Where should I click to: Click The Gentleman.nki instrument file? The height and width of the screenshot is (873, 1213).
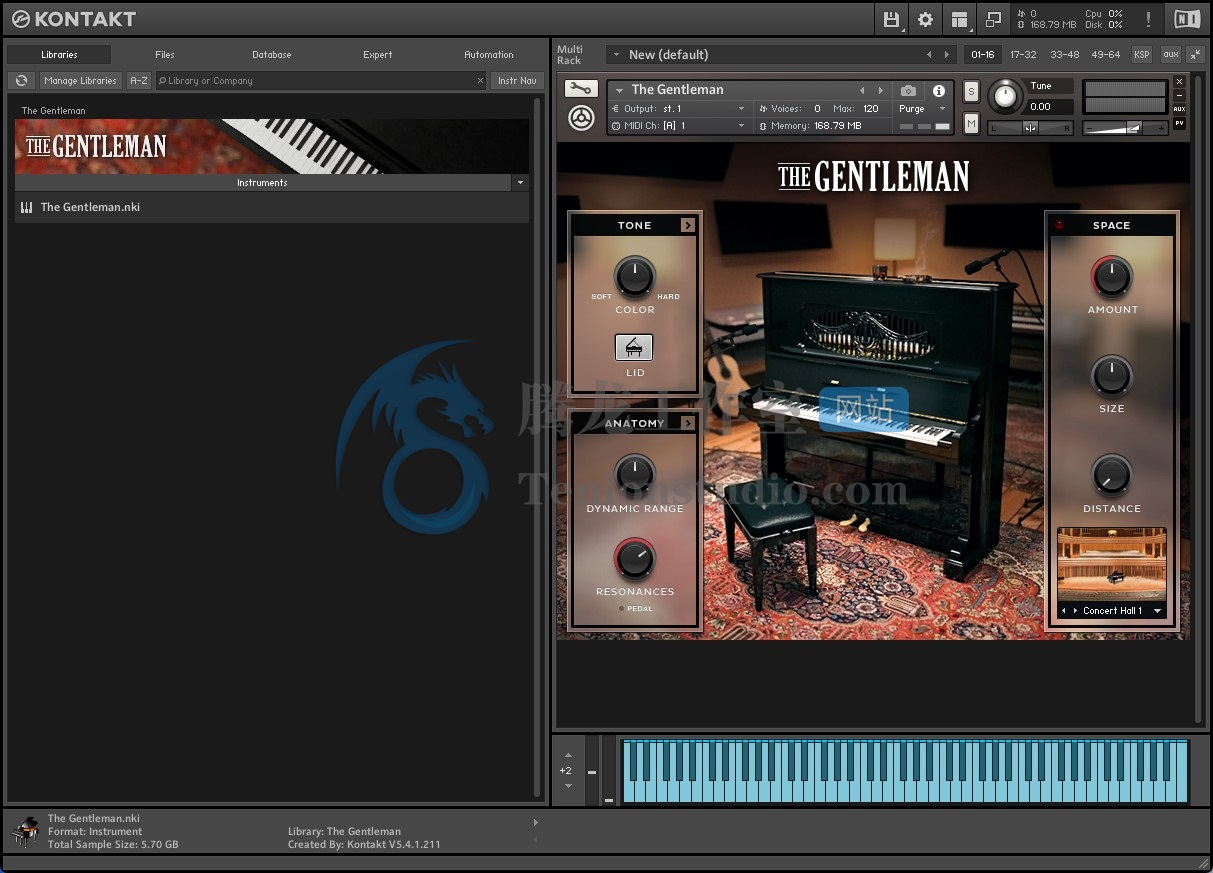pyautogui.click(x=272, y=207)
